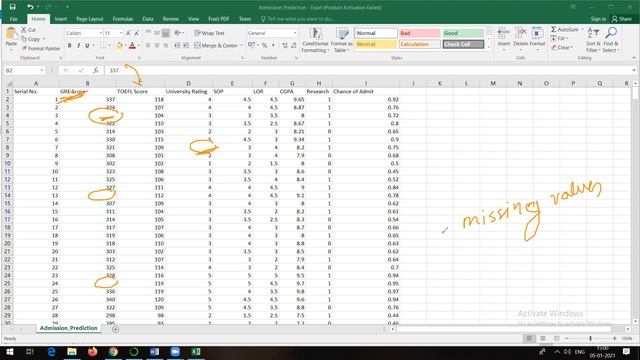Viewport: 640px width, 360px height.
Task: Open Find & Select magnifier
Action: (611, 40)
